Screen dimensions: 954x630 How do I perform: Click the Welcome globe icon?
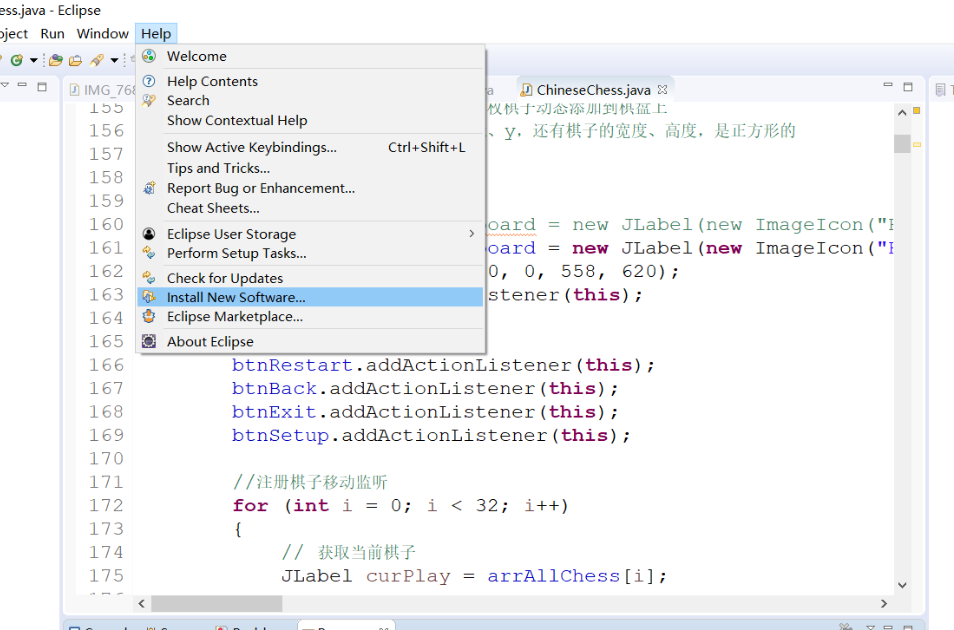[149, 56]
